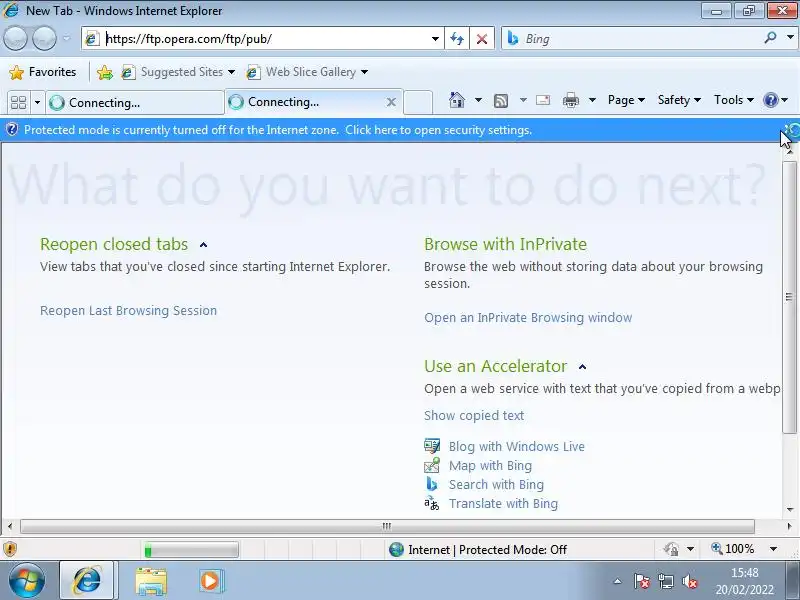Collapse the Reopen closed tabs section
Viewport: 800px width, 600px height.
point(204,245)
